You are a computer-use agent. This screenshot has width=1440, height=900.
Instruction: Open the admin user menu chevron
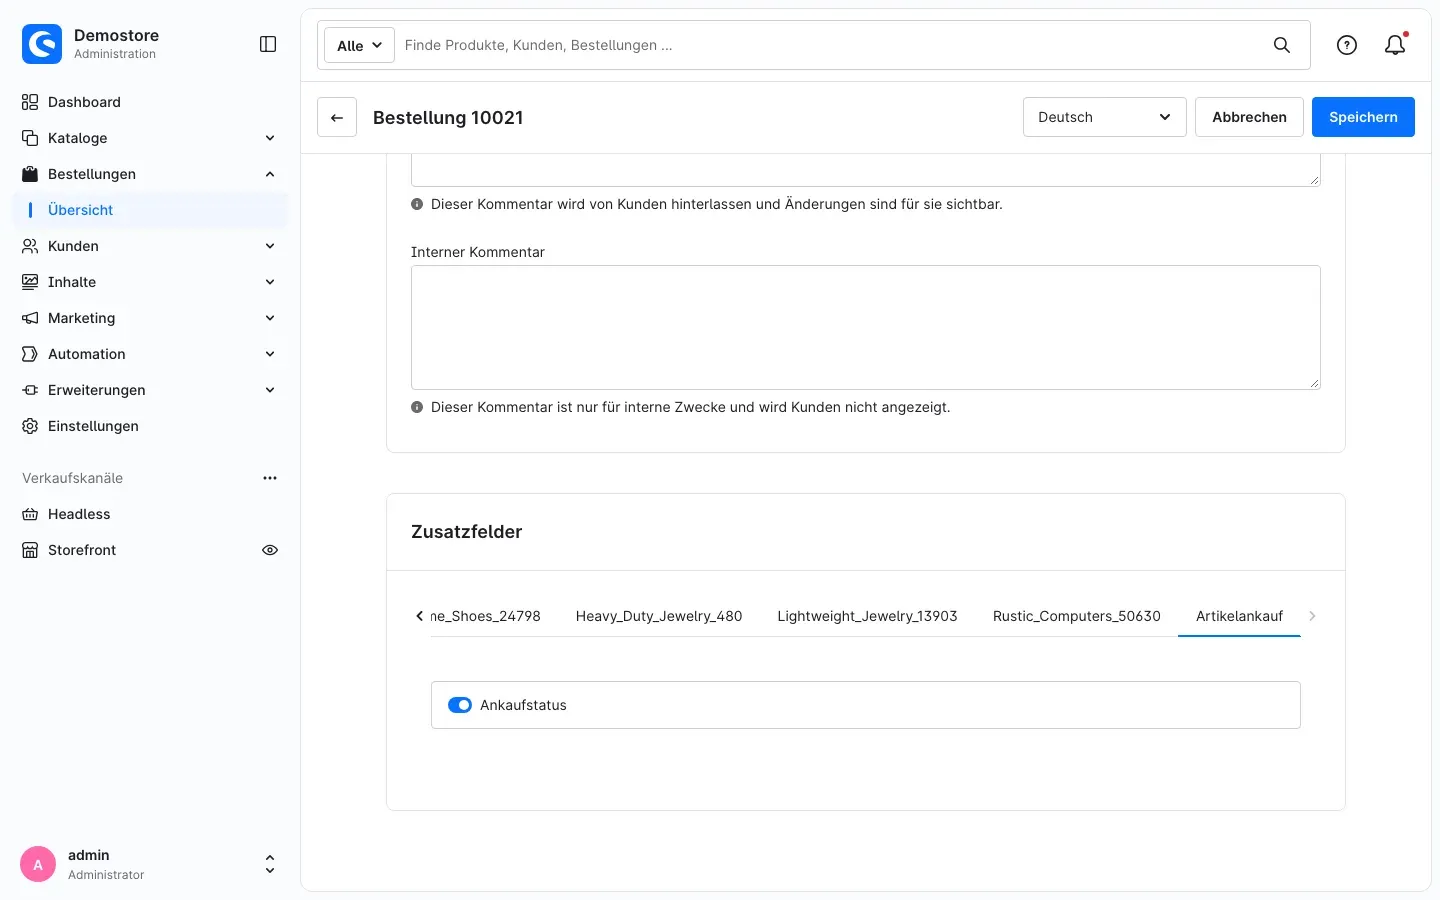click(270, 865)
